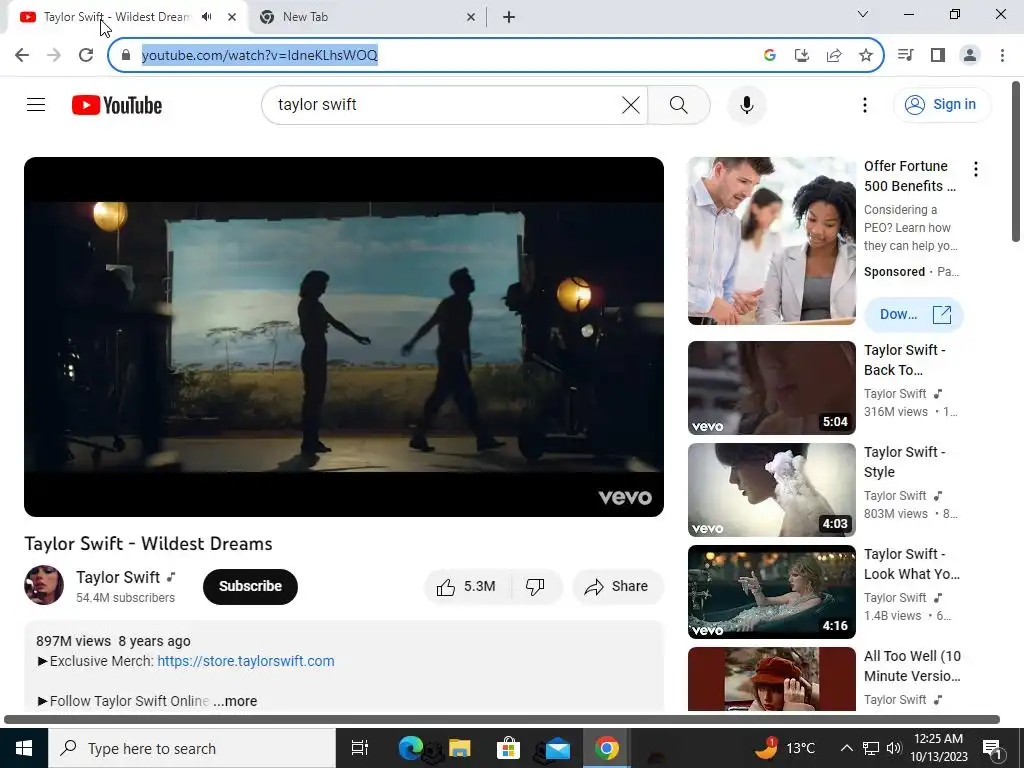Open Task View on taskbar
The width and height of the screenshot is (1024, 768).
360,748
